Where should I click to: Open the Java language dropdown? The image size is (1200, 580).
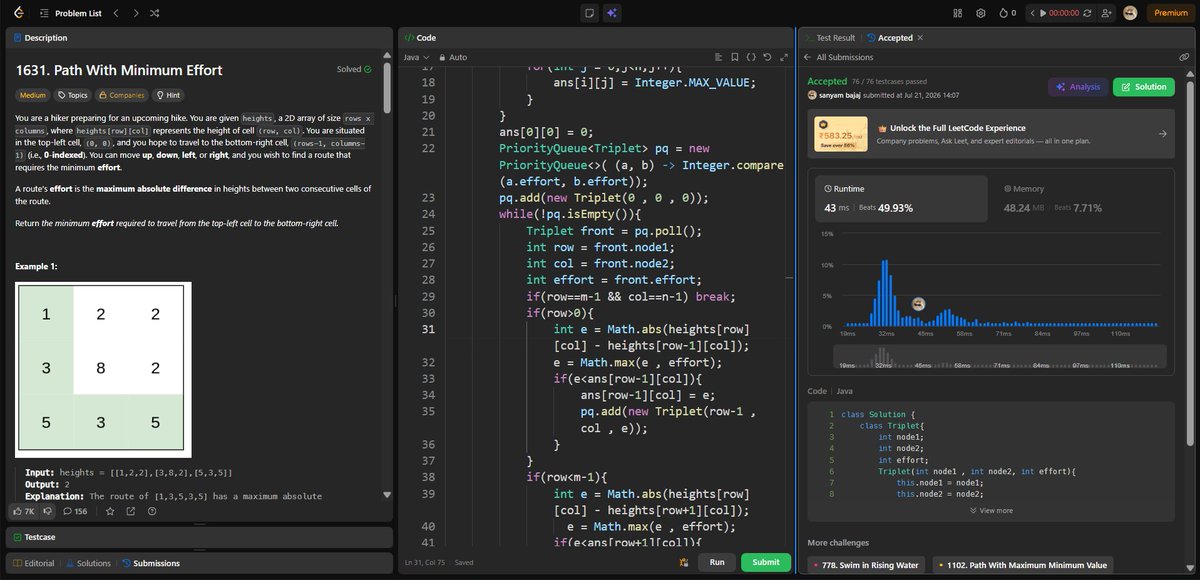pyautogui.click(x=416, y=57)
